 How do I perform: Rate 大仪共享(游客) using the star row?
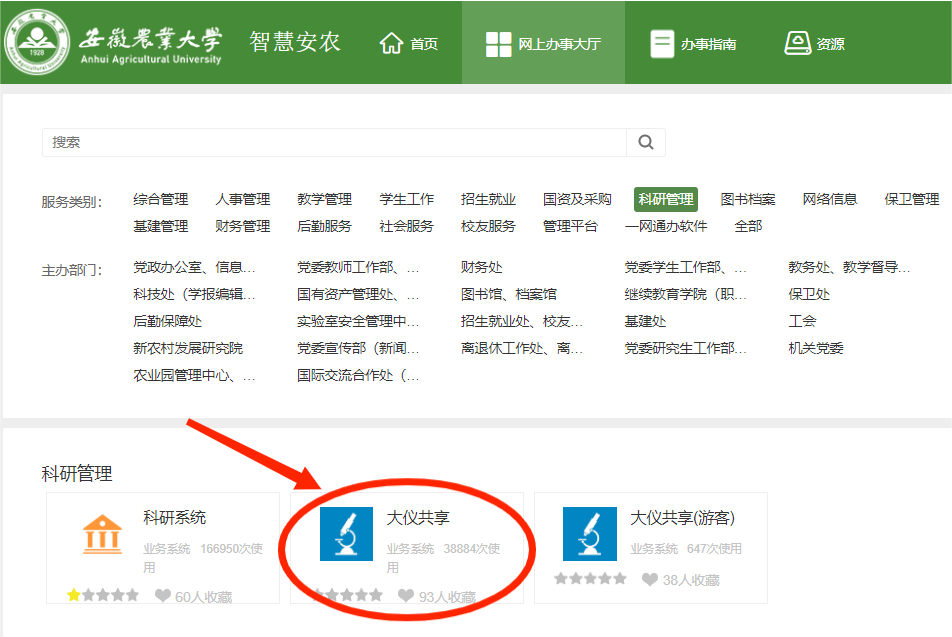tap(590, 579)
